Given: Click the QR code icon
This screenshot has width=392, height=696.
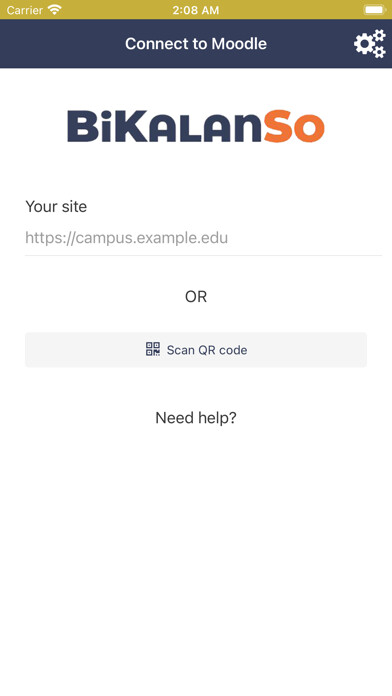Looking at the screenshot, I should [x=153, y=349].
